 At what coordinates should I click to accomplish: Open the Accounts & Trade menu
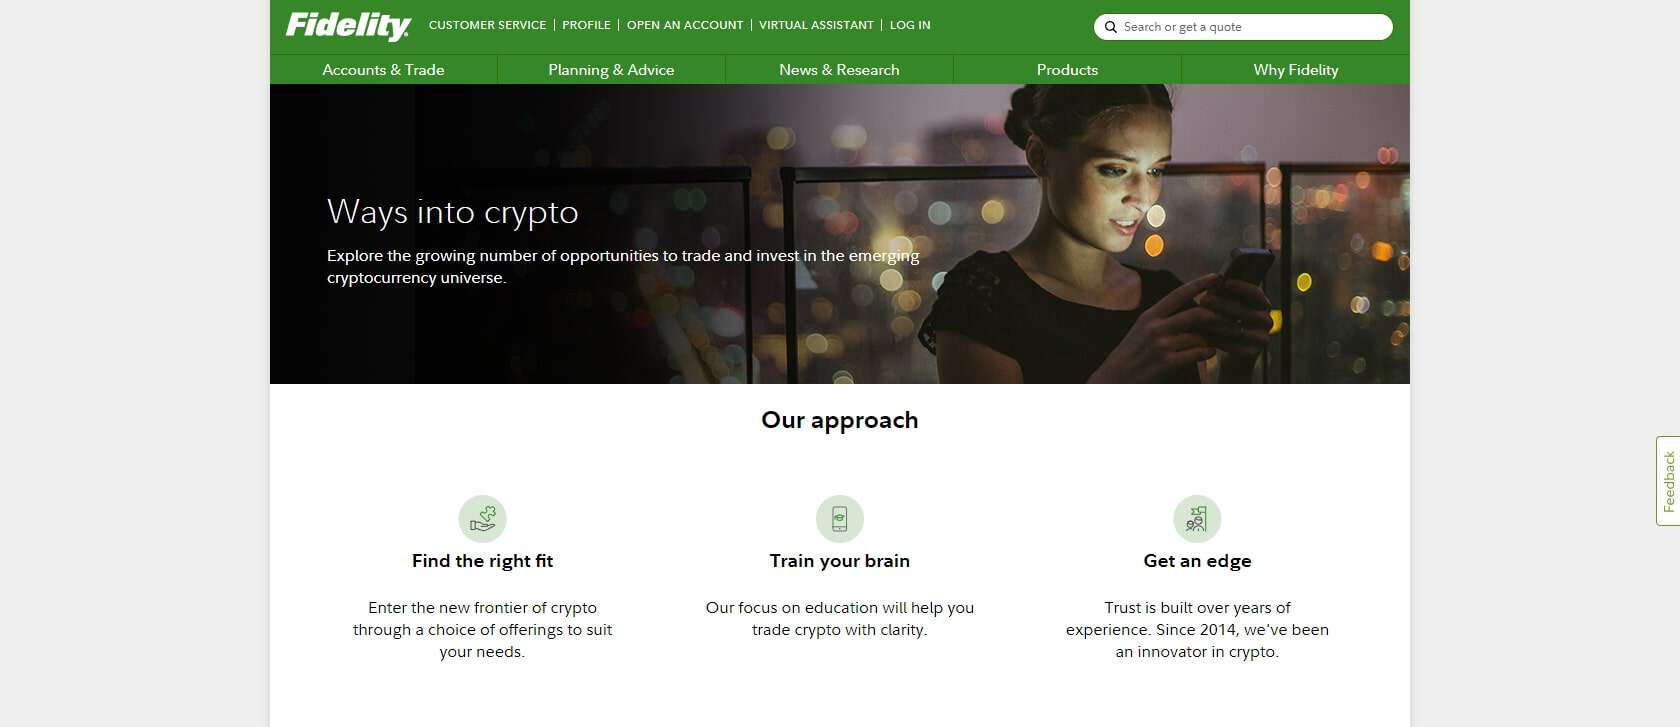click(x=383, y=70)
